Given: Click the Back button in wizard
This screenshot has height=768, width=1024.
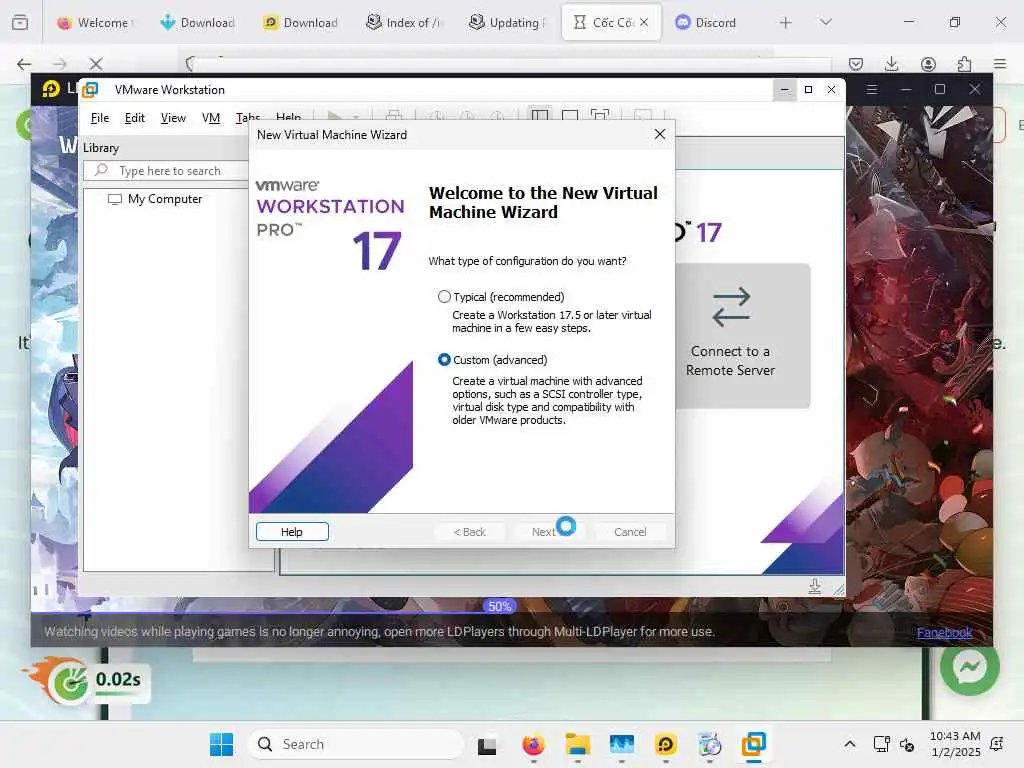Looking at the screenshot, I should click(x=470, y=532).
